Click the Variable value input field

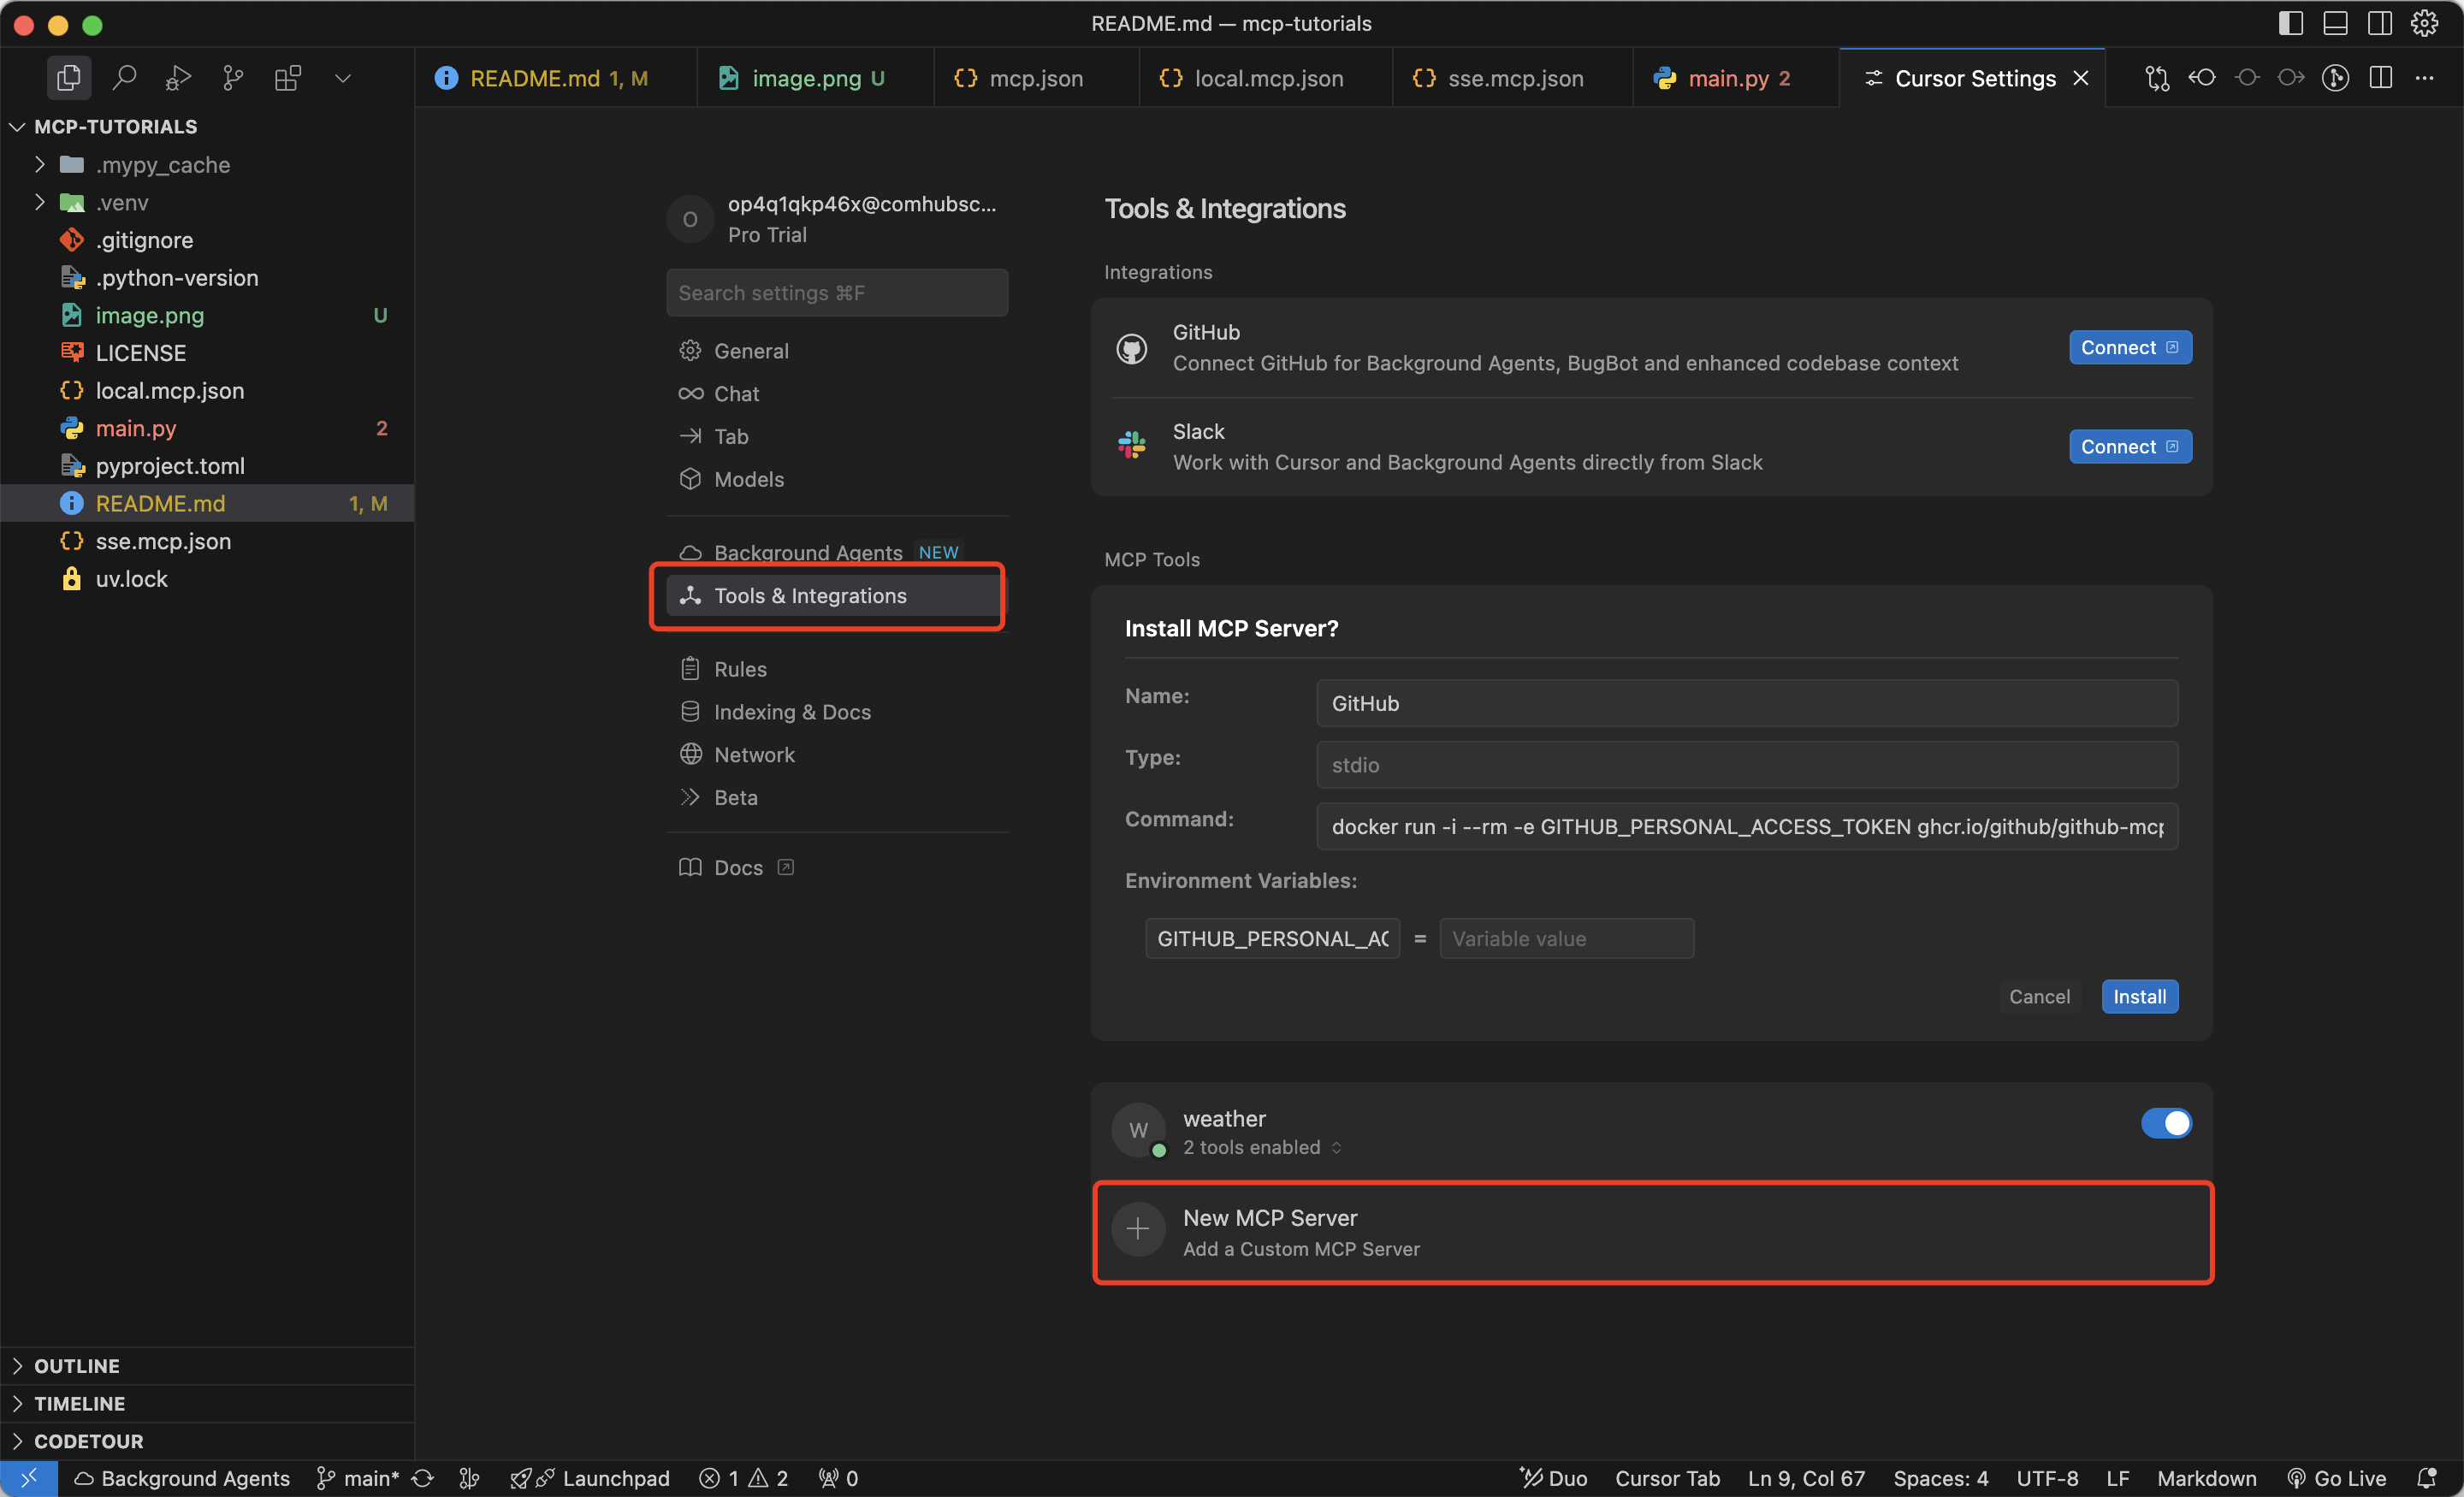tap(1565, 939)
